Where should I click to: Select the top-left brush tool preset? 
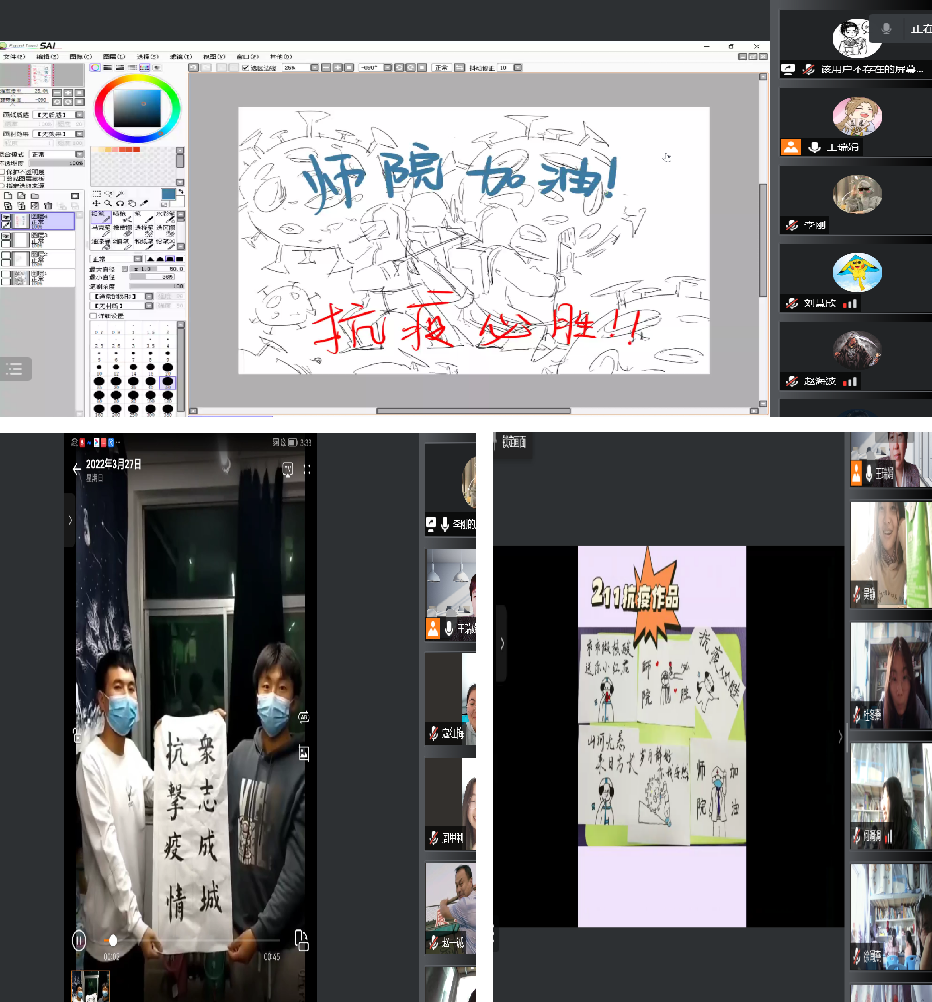coord(100,217)
